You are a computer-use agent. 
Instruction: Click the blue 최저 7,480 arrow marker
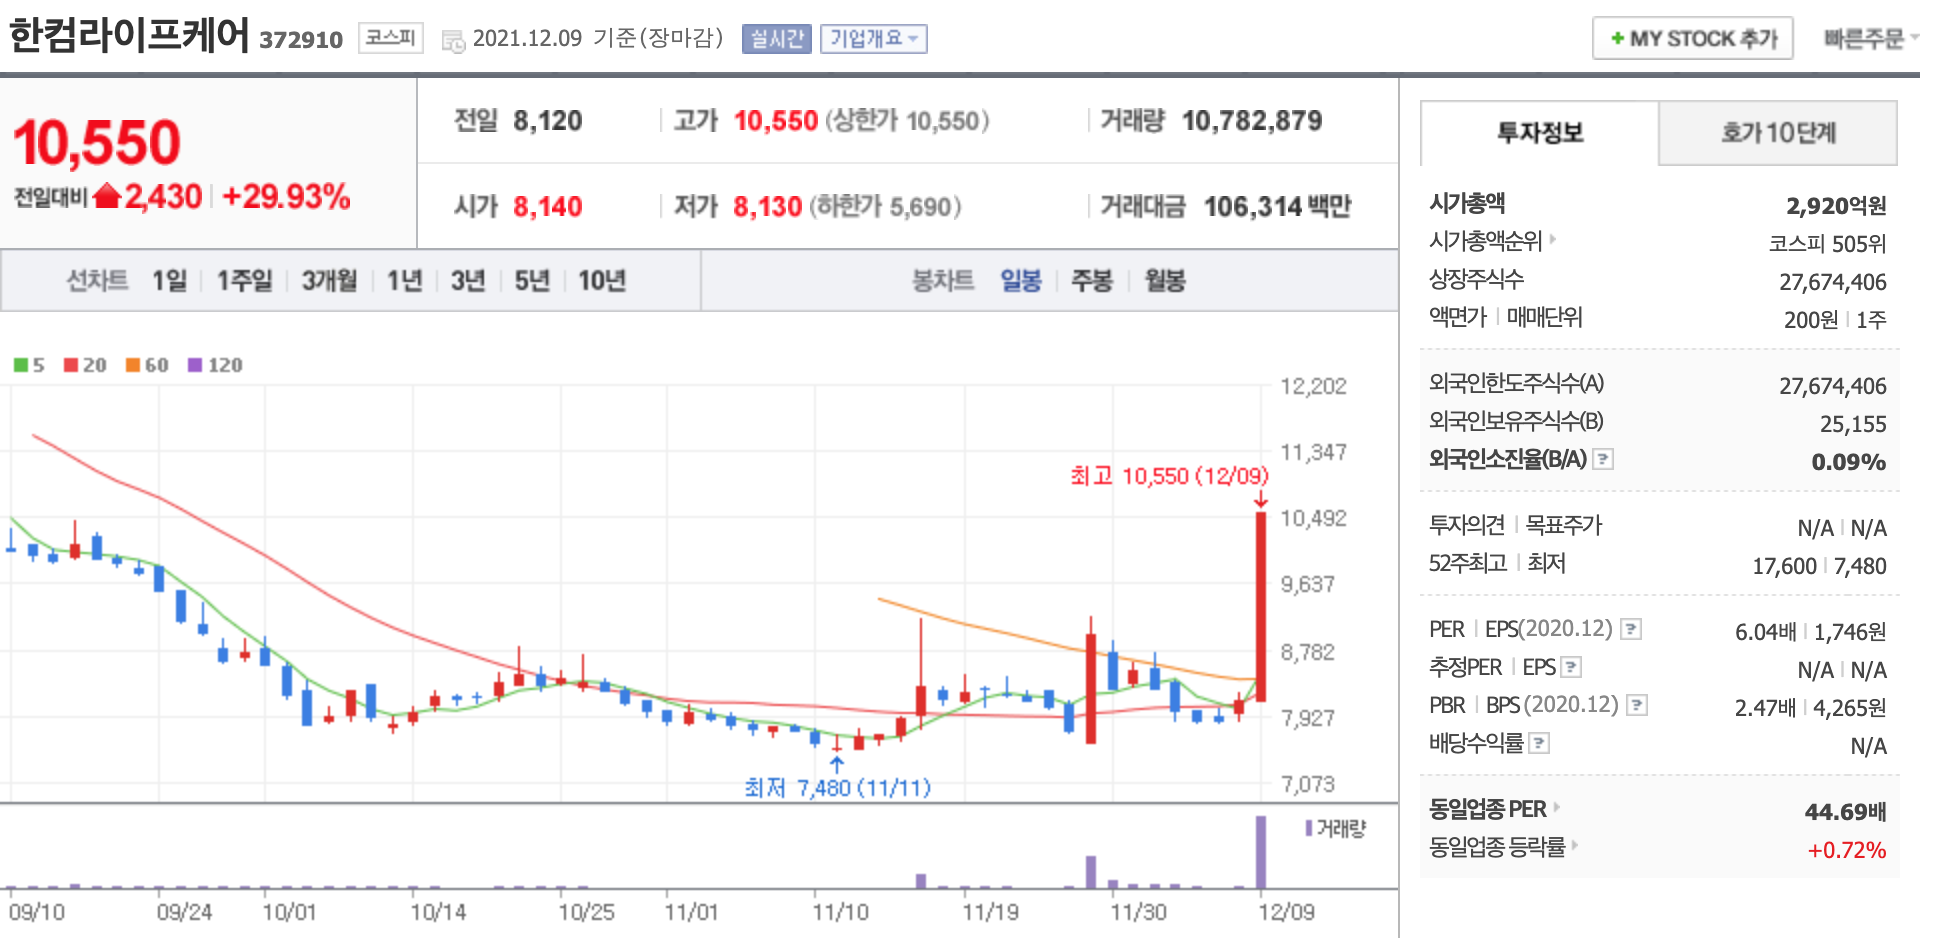pyautogui.click(x=836, y=765)
